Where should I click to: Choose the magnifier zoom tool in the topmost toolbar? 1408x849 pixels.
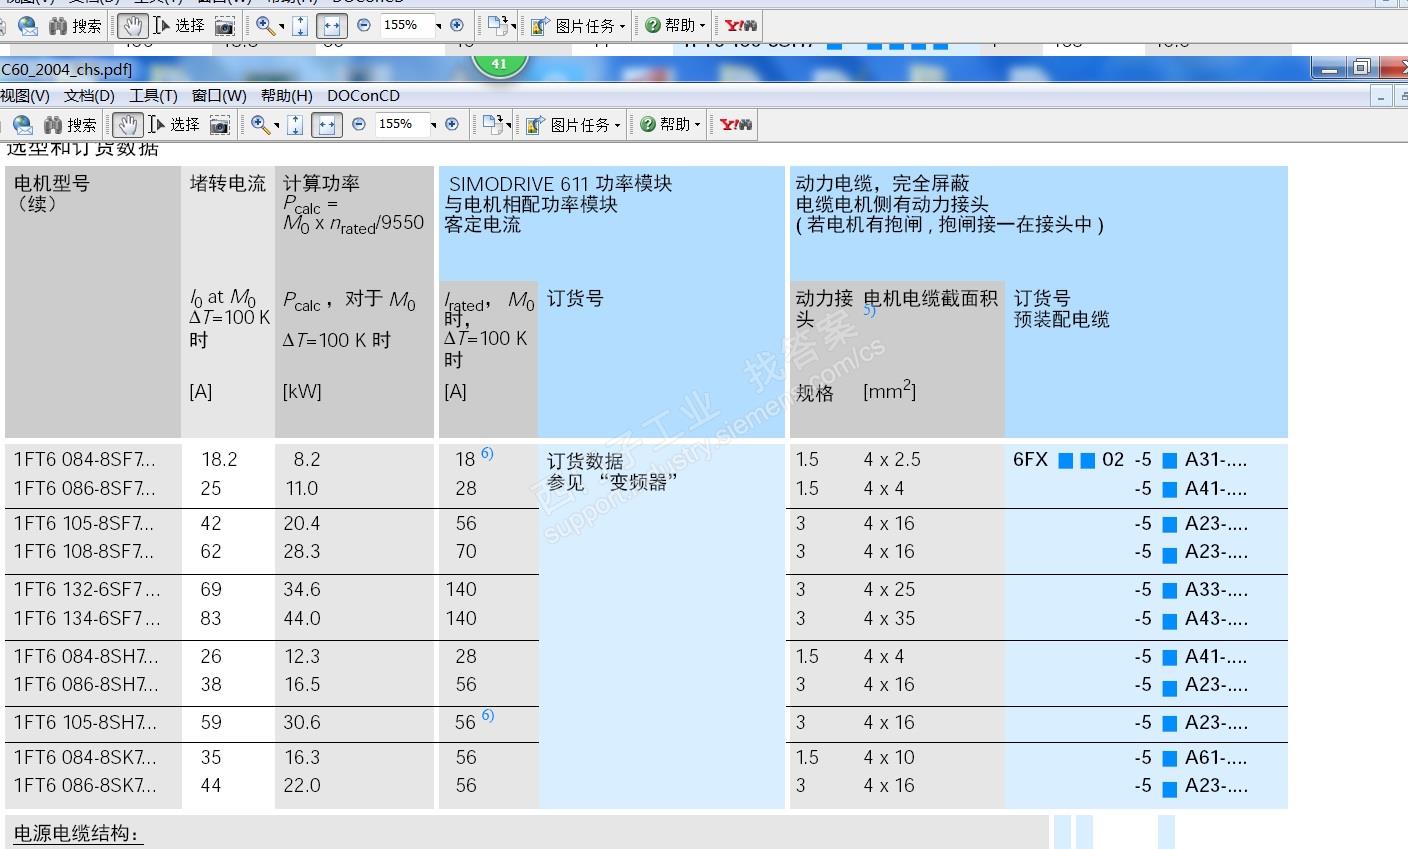[265, 25]
